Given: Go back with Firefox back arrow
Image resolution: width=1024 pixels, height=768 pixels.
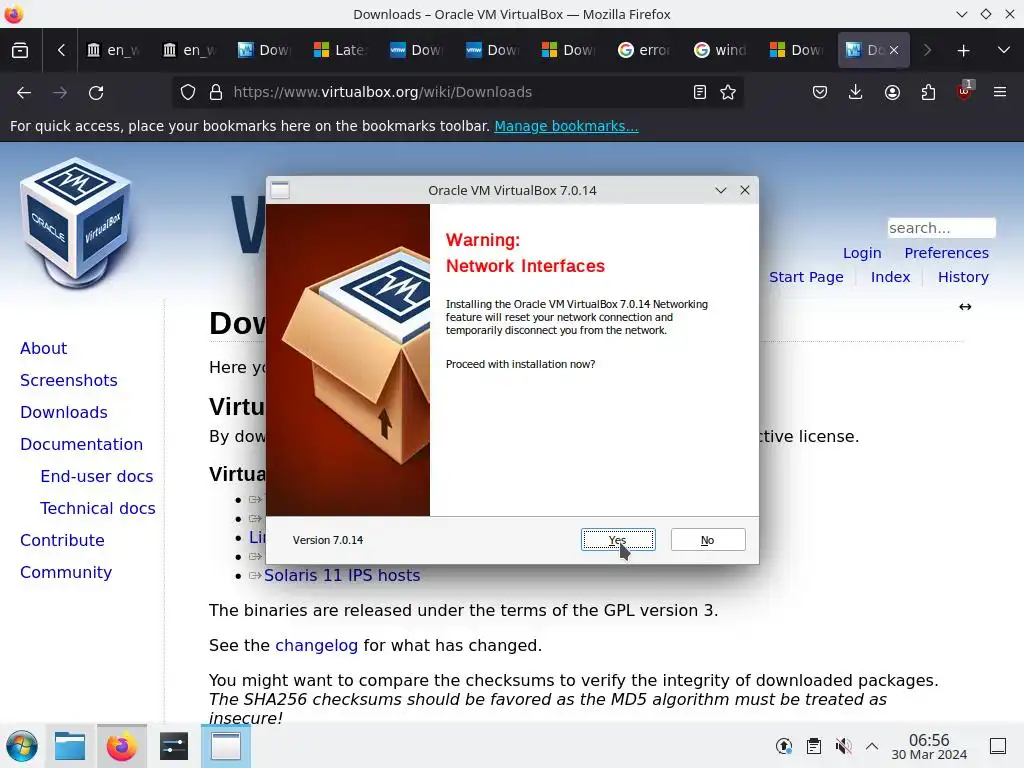Looking at the screenshot, I should tap(24, 92).
